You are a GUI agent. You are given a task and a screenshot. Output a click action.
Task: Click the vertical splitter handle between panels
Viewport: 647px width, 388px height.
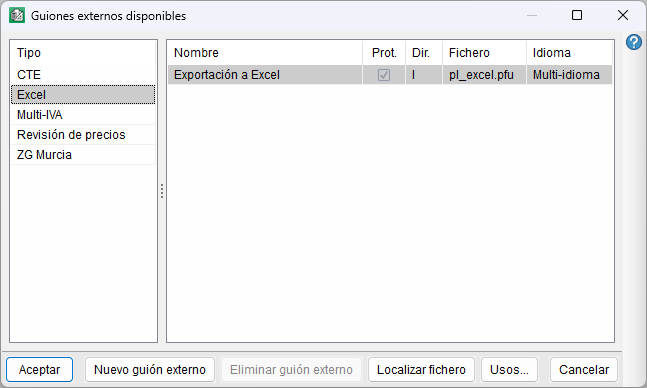coord(162,191)
